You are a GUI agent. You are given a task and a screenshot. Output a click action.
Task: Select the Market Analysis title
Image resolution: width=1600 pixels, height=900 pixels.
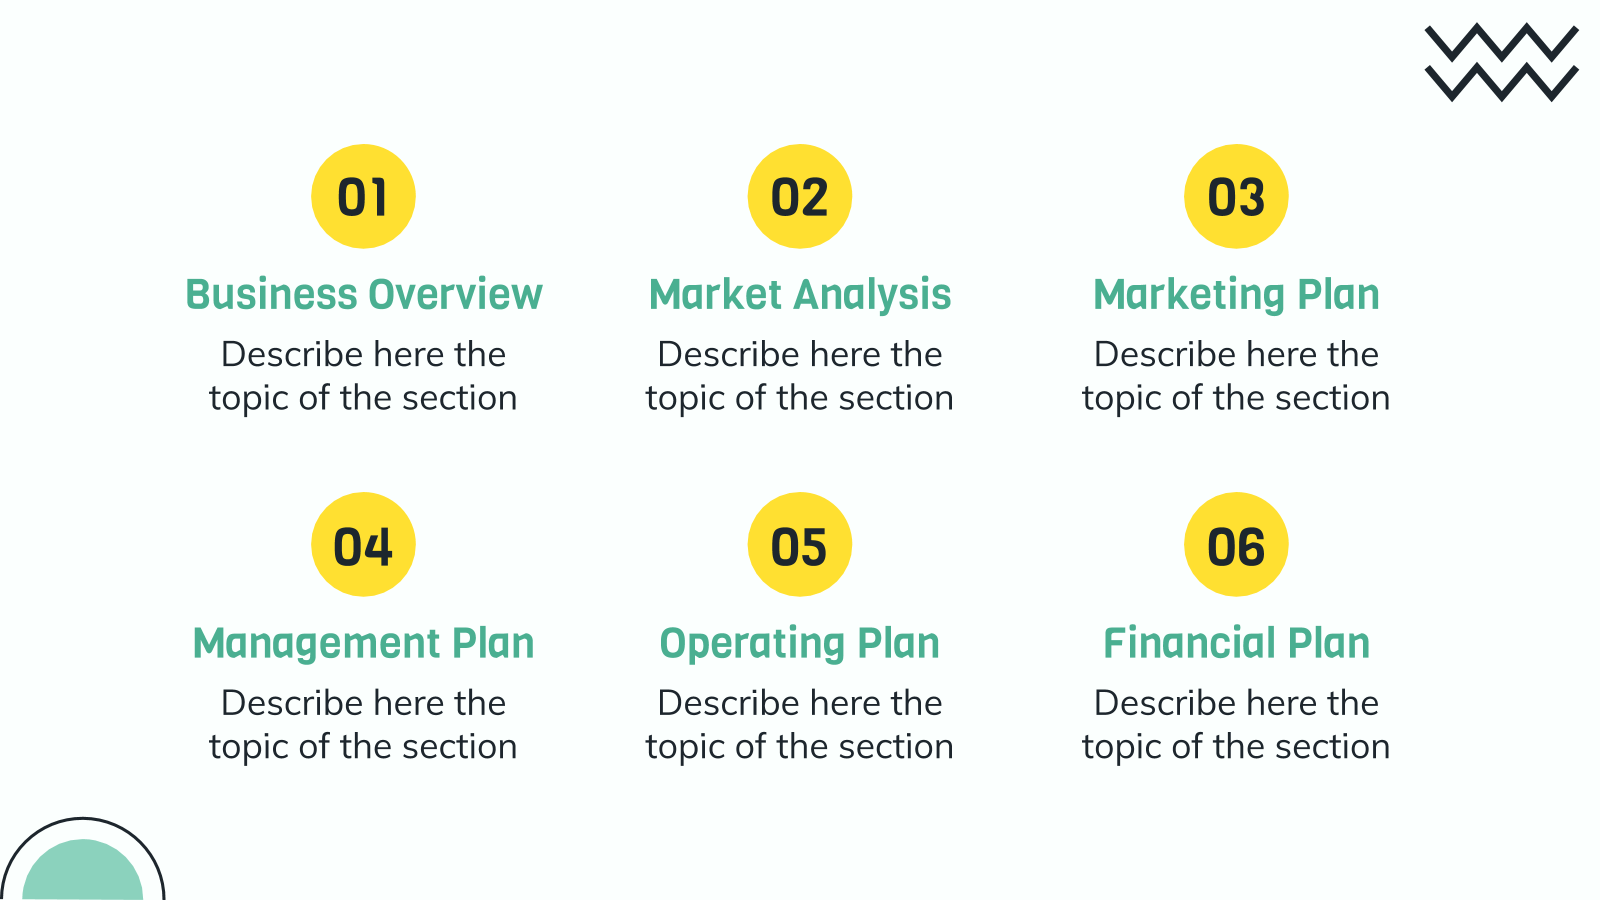pos(800,295)
